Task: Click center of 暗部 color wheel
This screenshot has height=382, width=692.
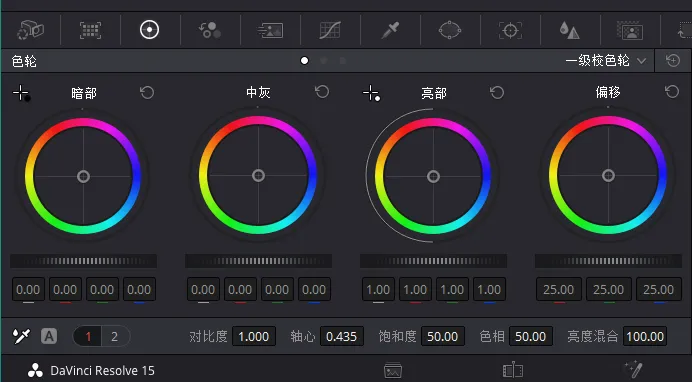Action: click(x=83, y=176)
